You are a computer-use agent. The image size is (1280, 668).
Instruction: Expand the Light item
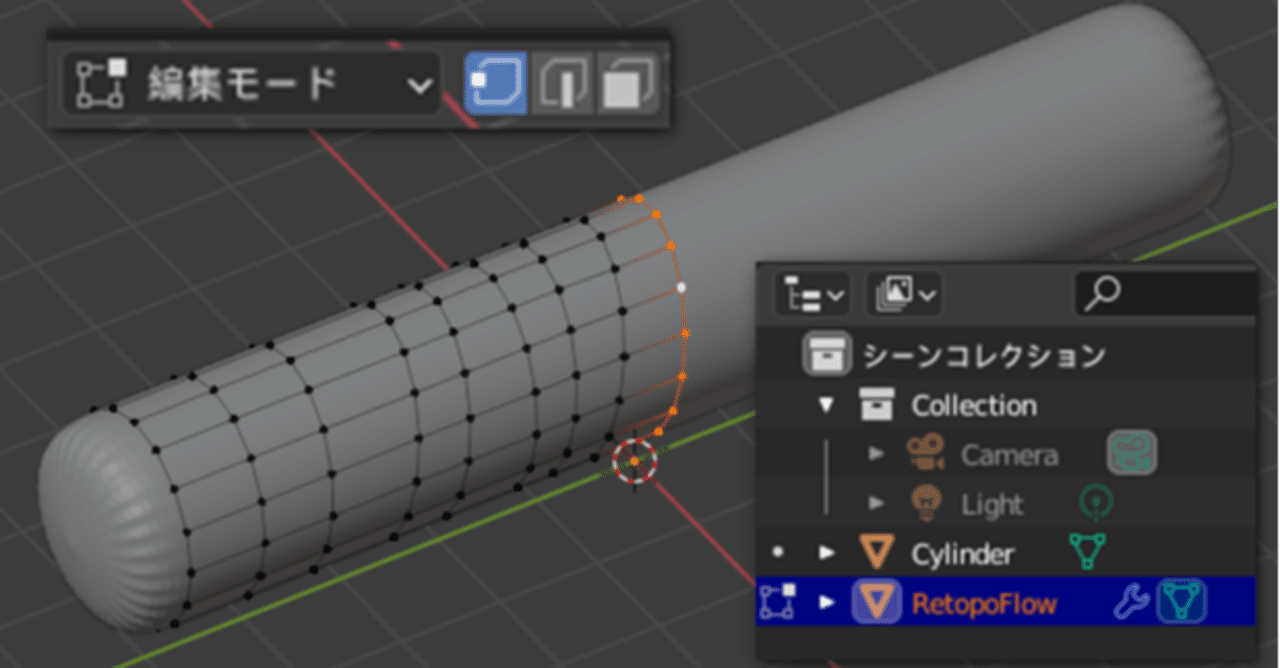click(877, 503)
